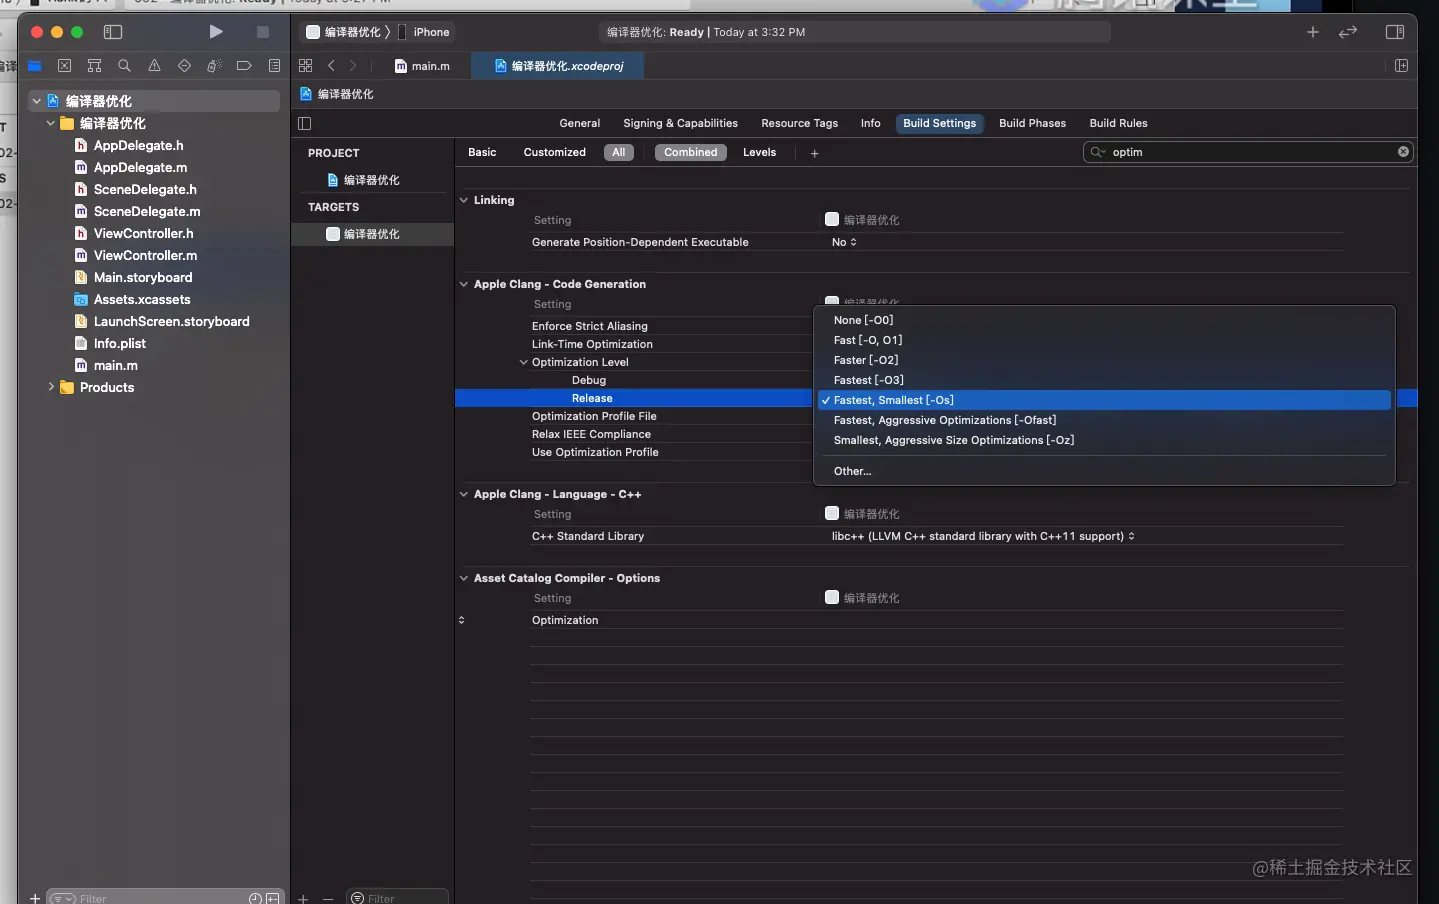Open the related items grid menu
Viewport: 1439px width, 904px height.
point(306,66)
